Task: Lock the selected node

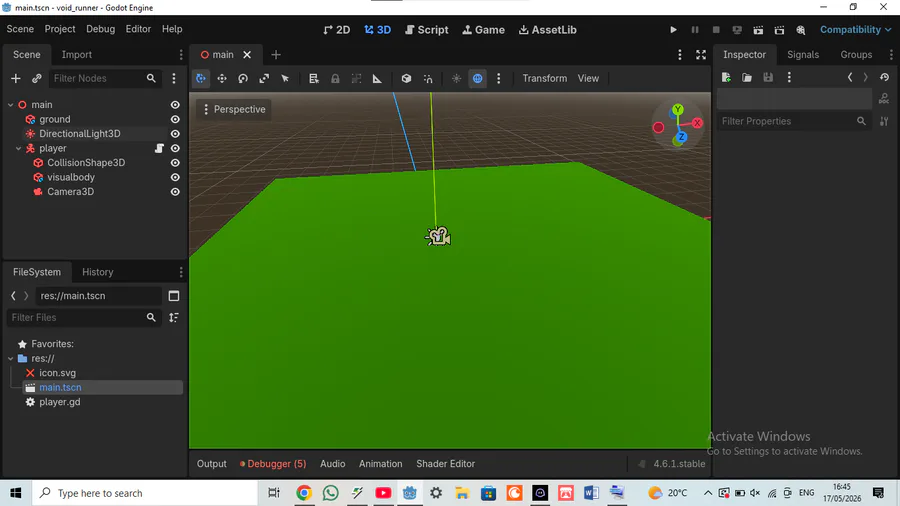Action: point(335,79)
